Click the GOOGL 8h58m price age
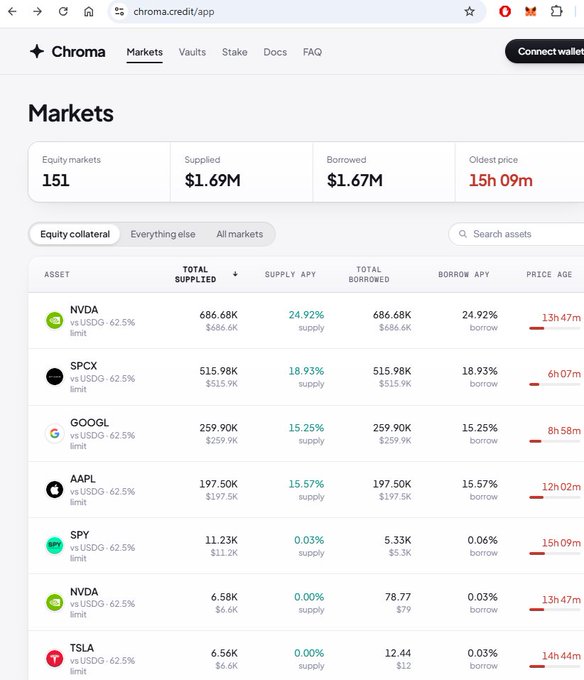This screenshot has width=584, height=680. (x=564, y=431)
